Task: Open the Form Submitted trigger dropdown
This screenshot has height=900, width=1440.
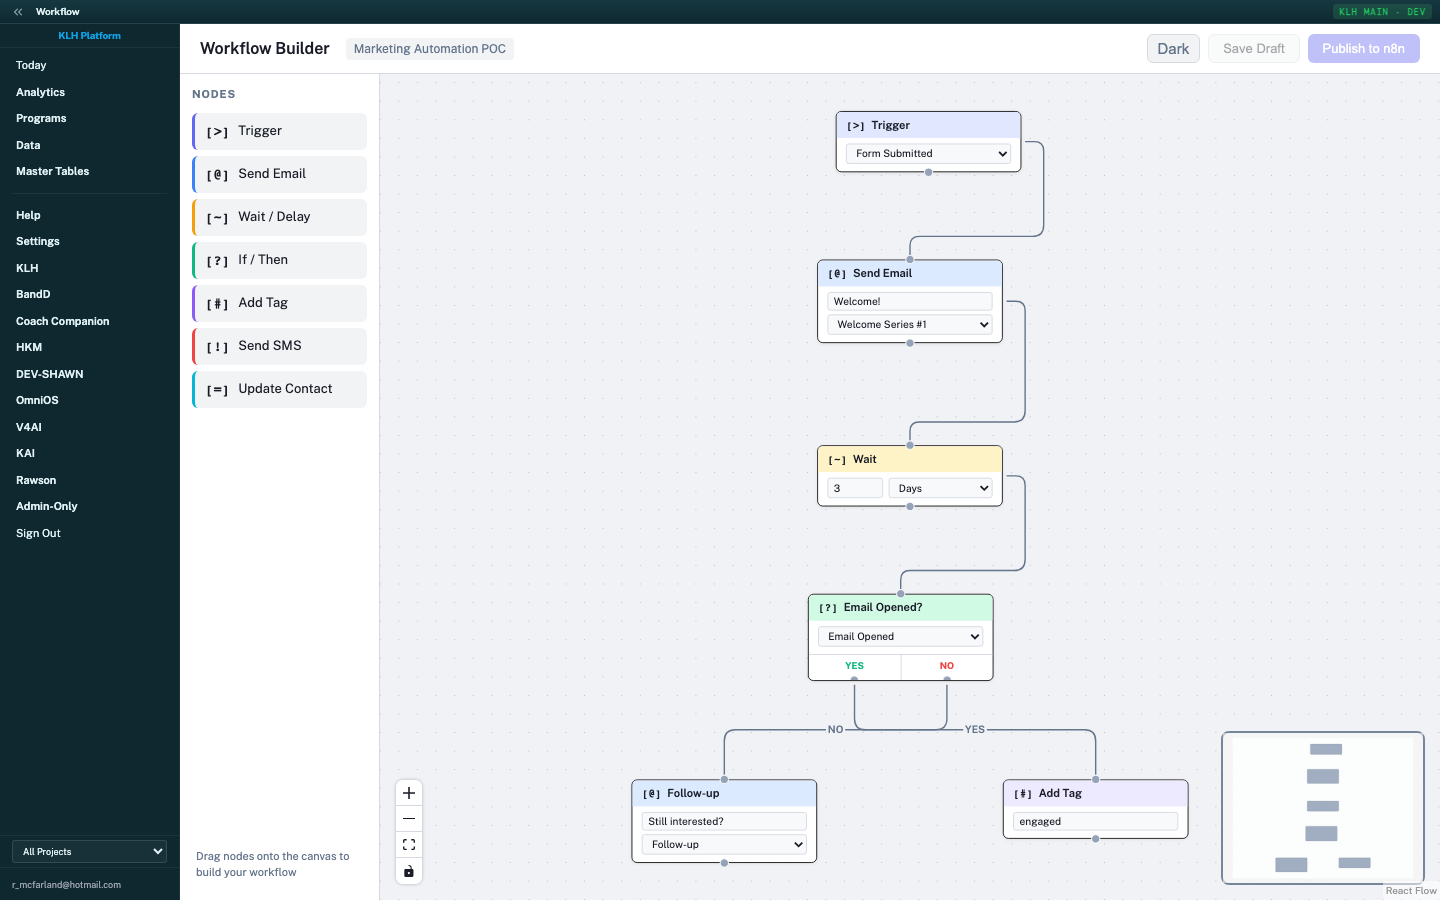Action: [x=928, y=154]
